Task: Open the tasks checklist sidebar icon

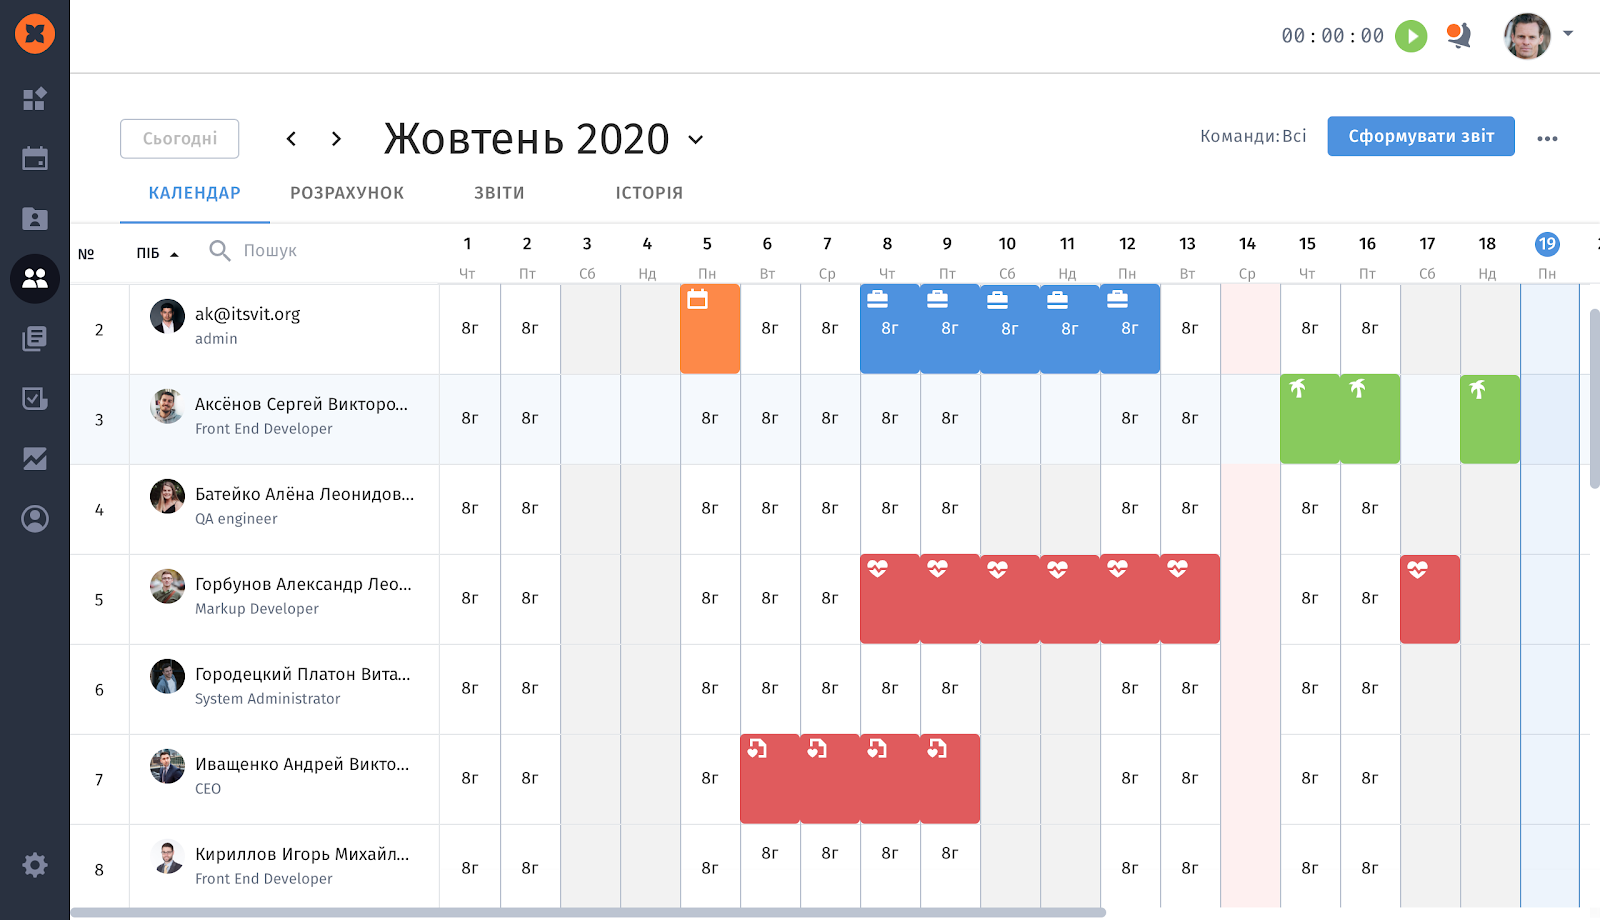Action: (35, 398)
